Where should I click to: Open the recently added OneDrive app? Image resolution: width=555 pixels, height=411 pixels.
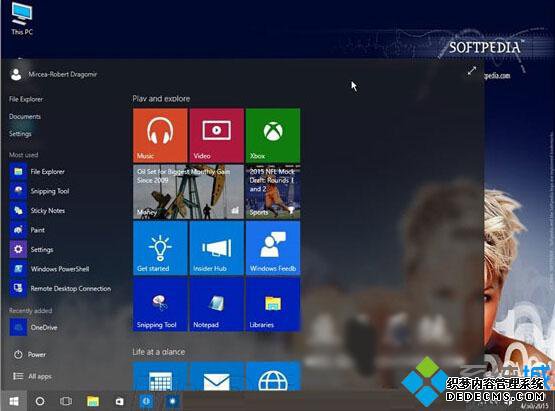(34, 327)
